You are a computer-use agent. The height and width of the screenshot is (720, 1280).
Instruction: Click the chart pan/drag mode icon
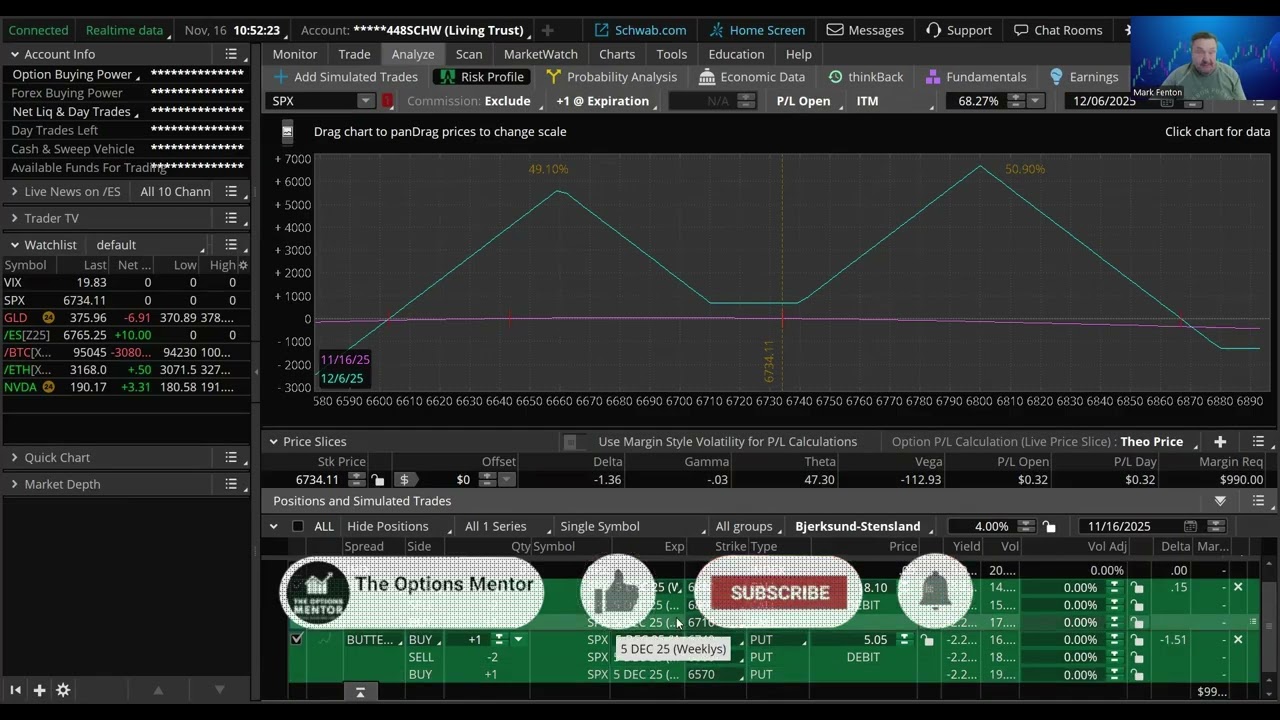tap(287, 132)
